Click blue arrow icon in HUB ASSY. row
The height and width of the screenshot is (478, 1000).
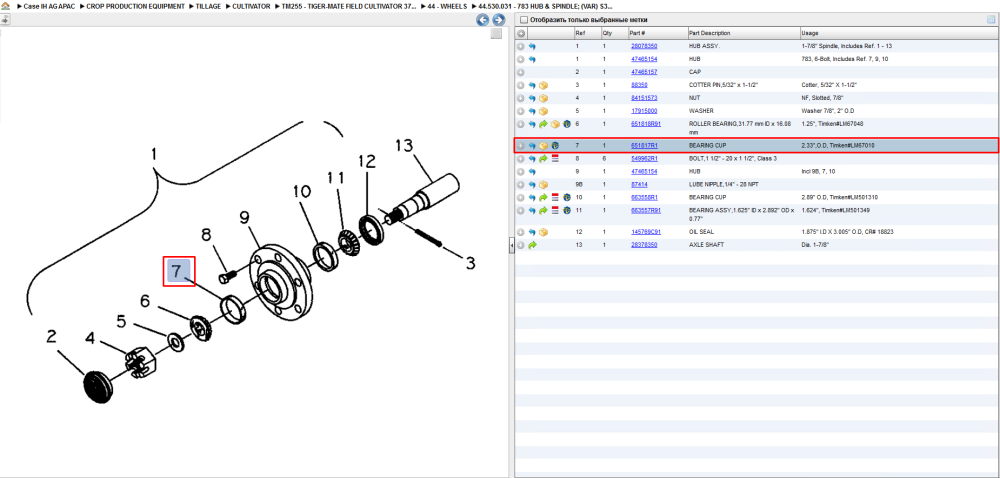point(533,47)
